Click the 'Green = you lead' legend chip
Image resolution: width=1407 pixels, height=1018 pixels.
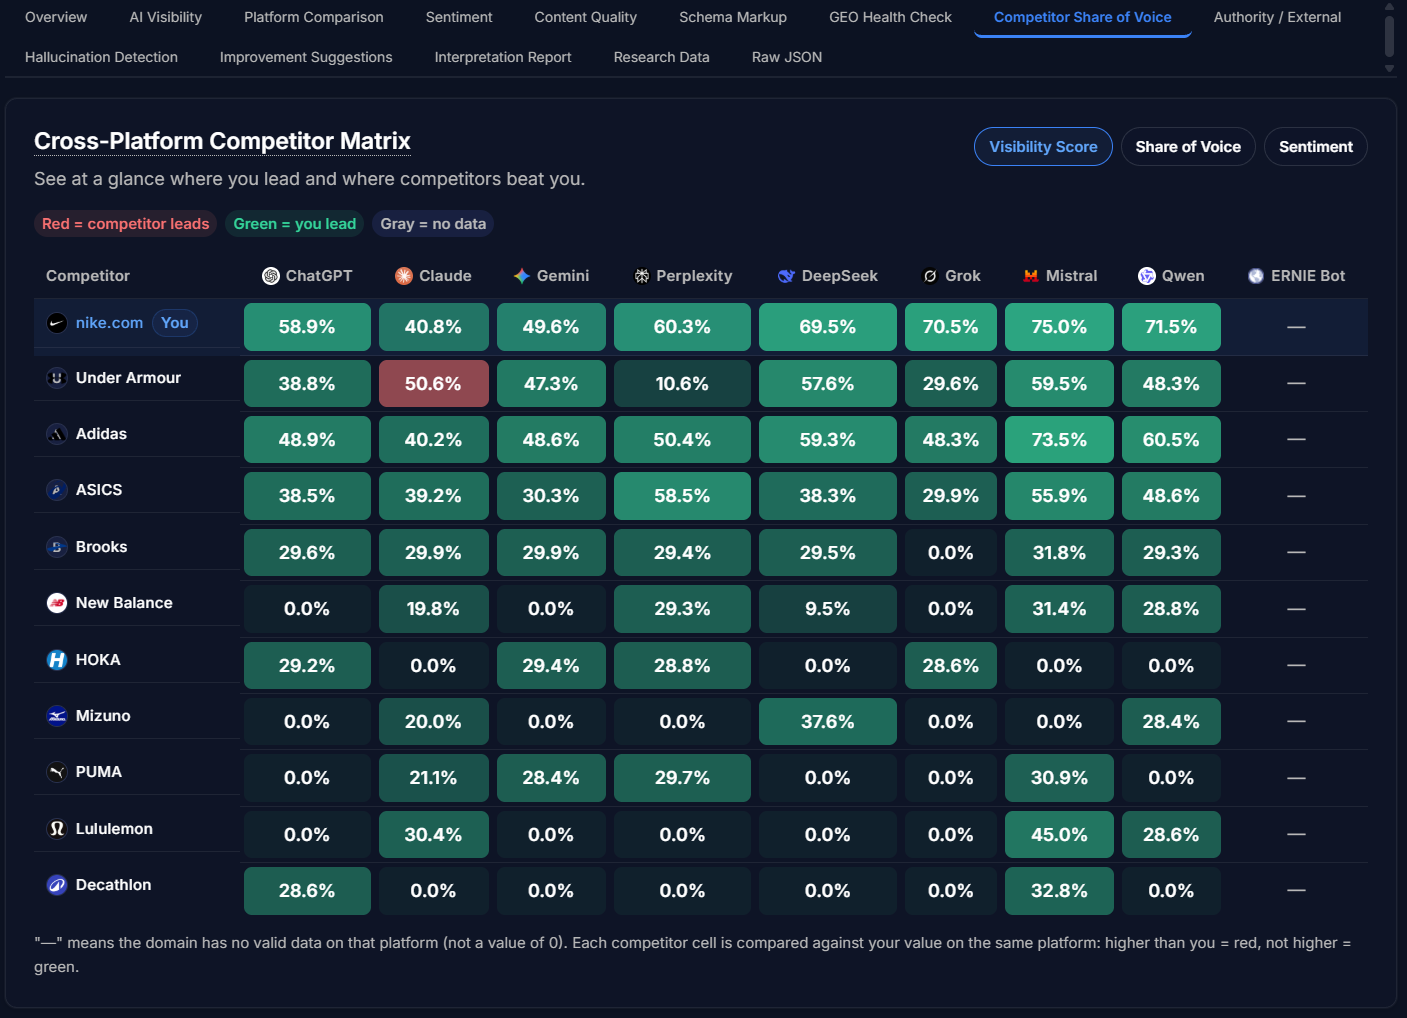coord(295,224)
